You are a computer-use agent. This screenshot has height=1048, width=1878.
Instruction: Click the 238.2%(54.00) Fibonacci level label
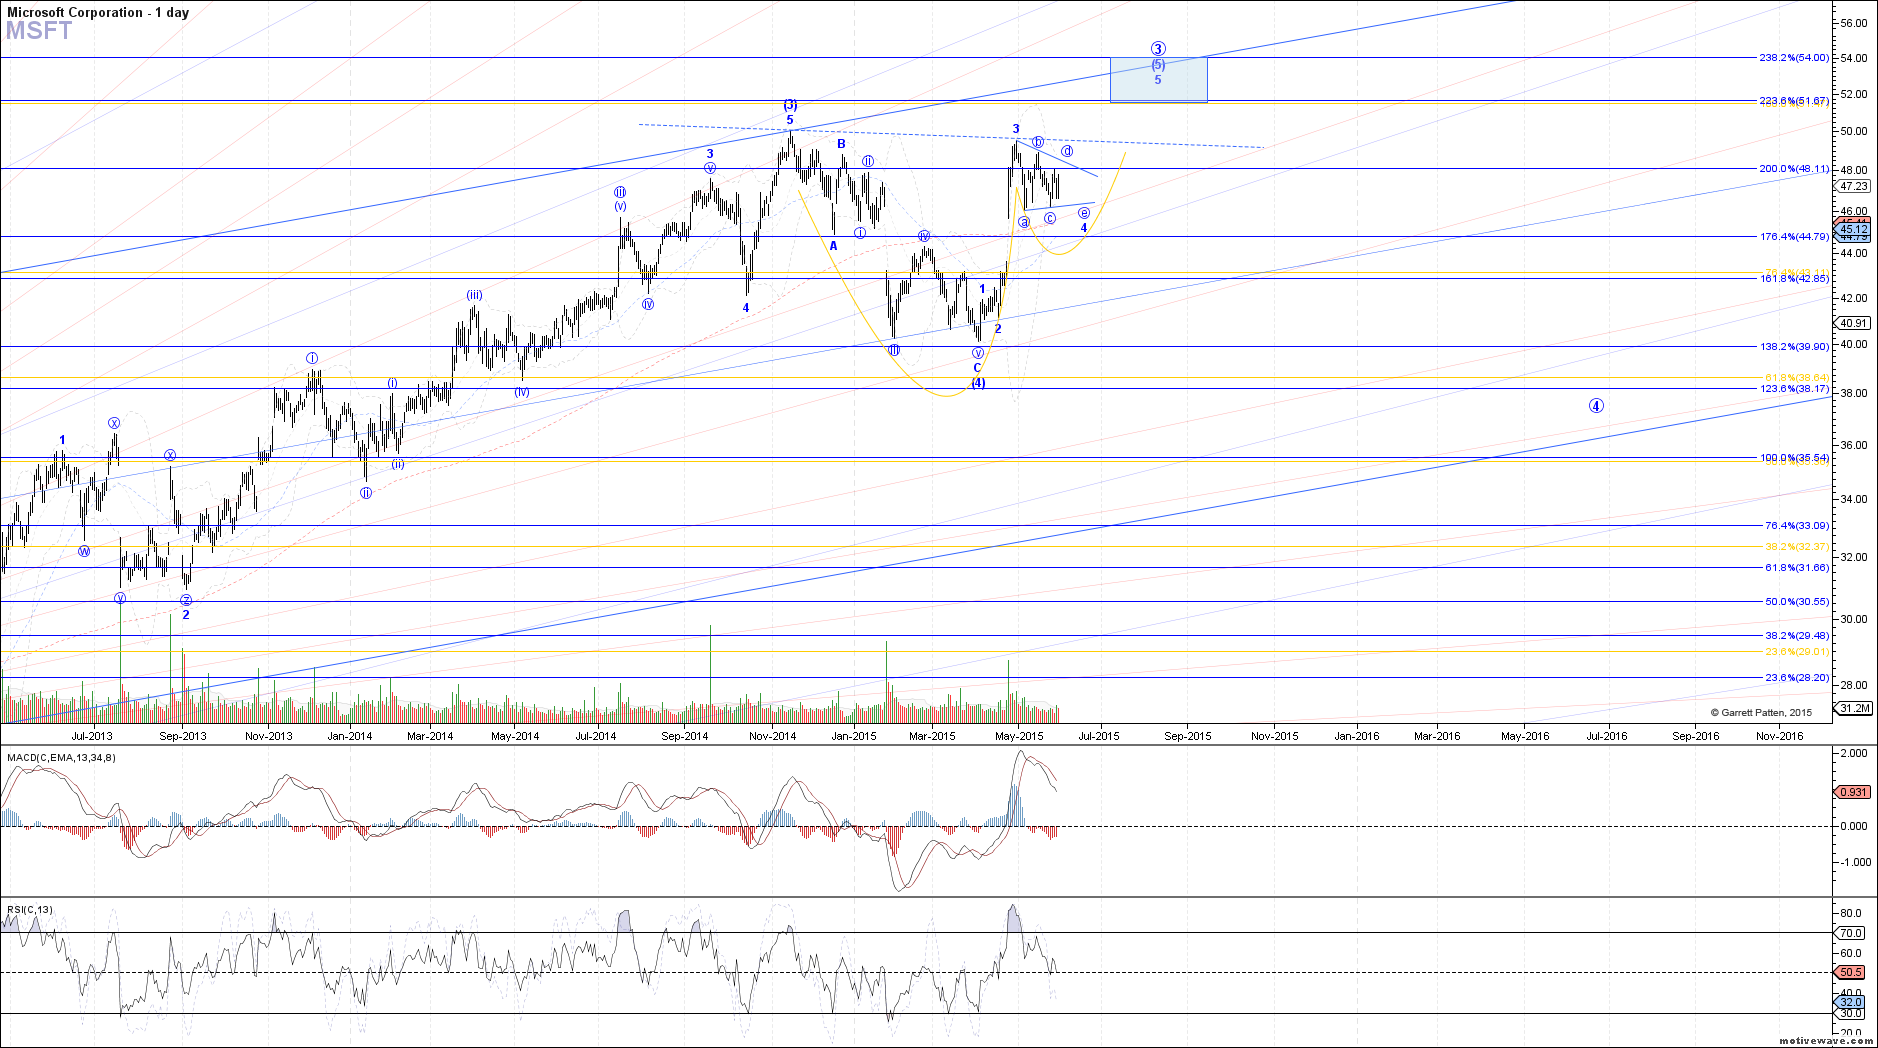point(1794,58)
